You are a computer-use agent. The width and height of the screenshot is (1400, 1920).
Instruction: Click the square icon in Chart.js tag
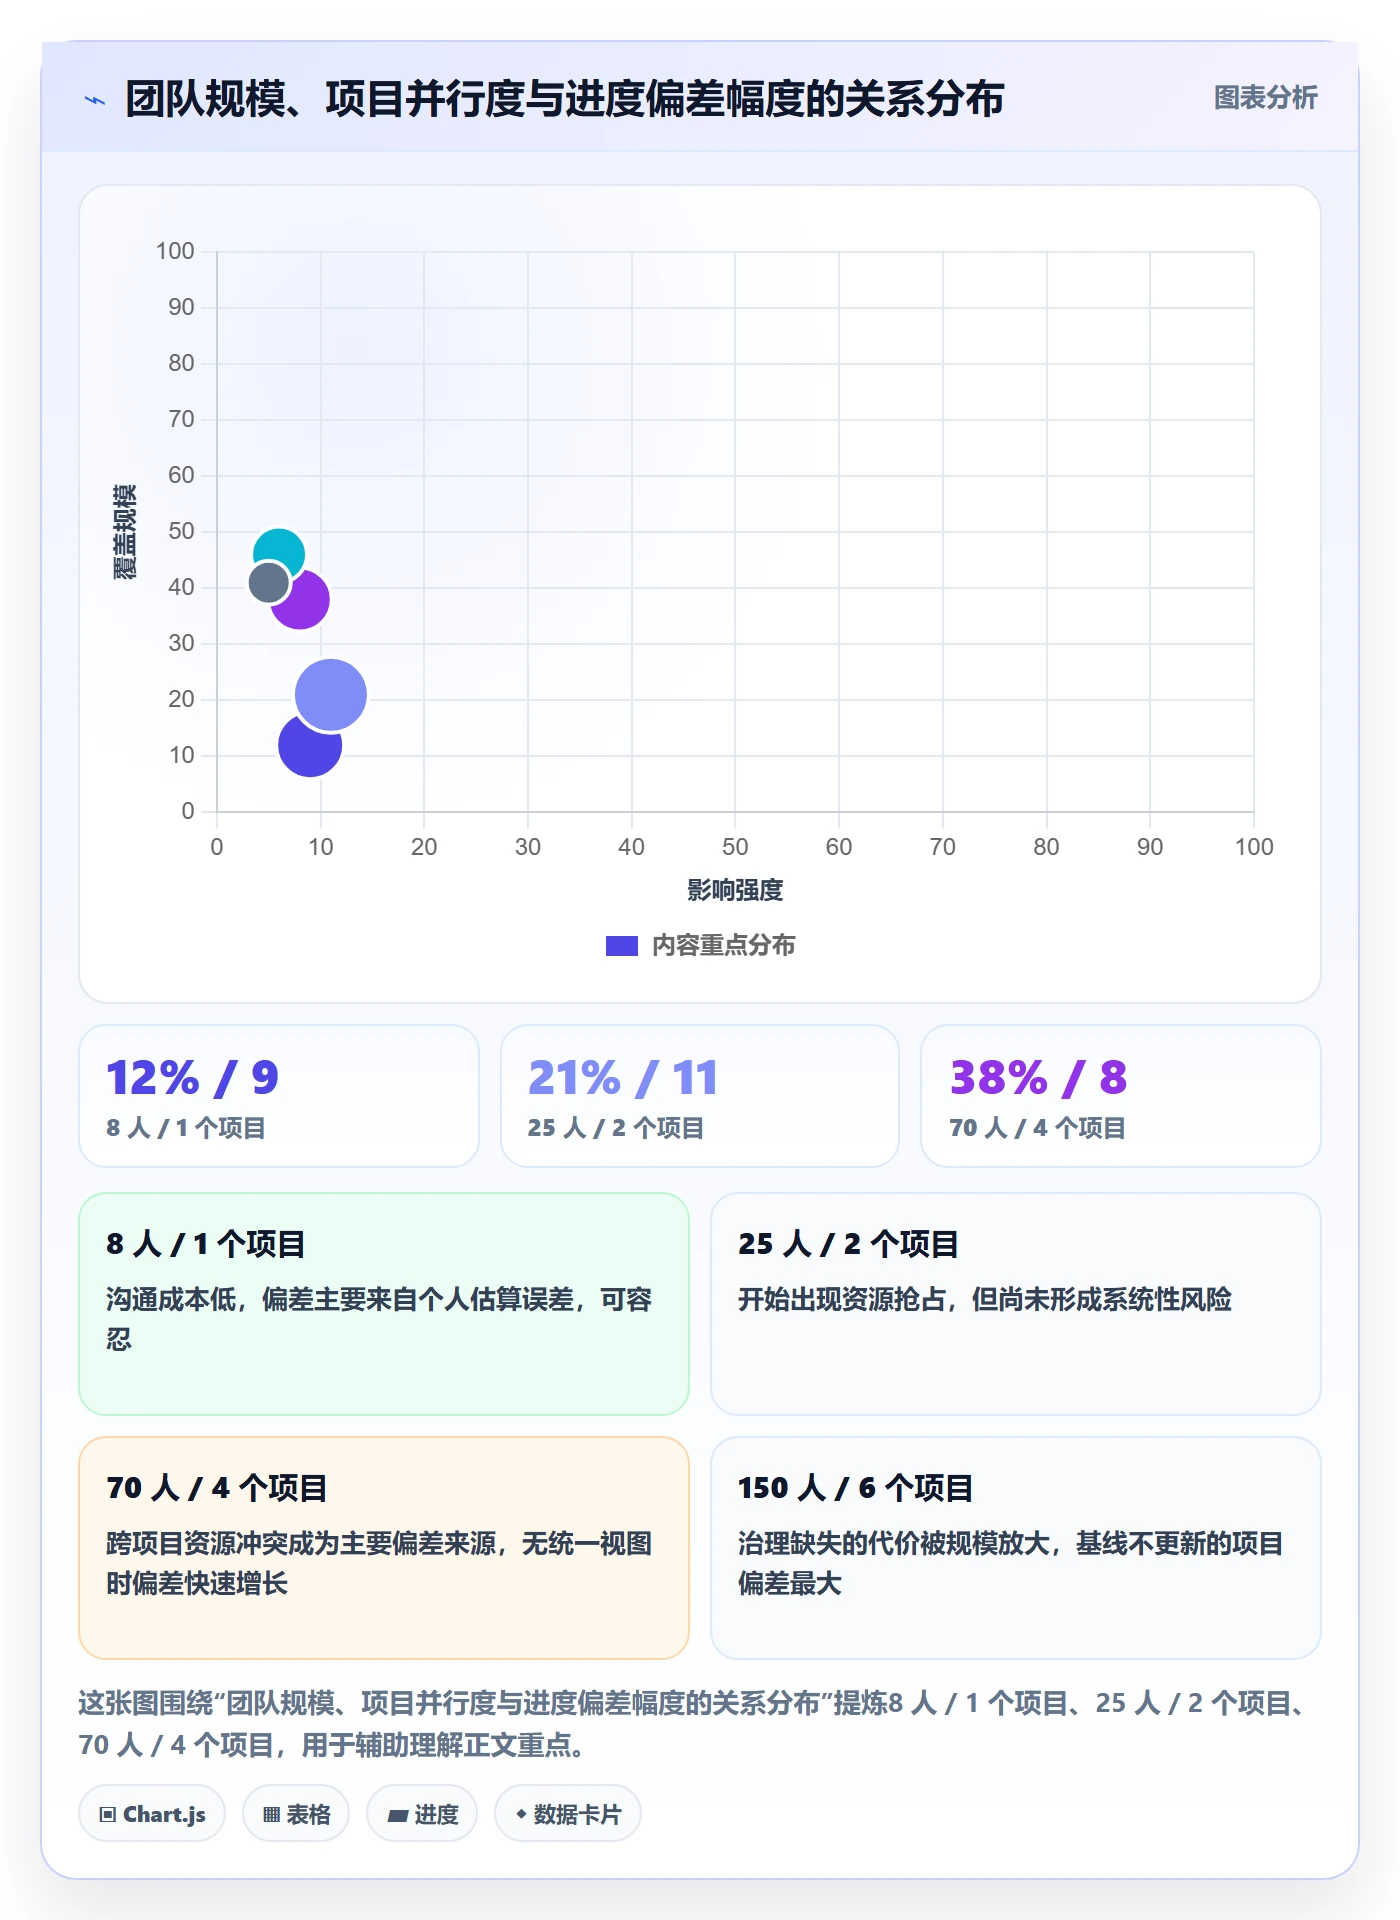pos(108,1815)
